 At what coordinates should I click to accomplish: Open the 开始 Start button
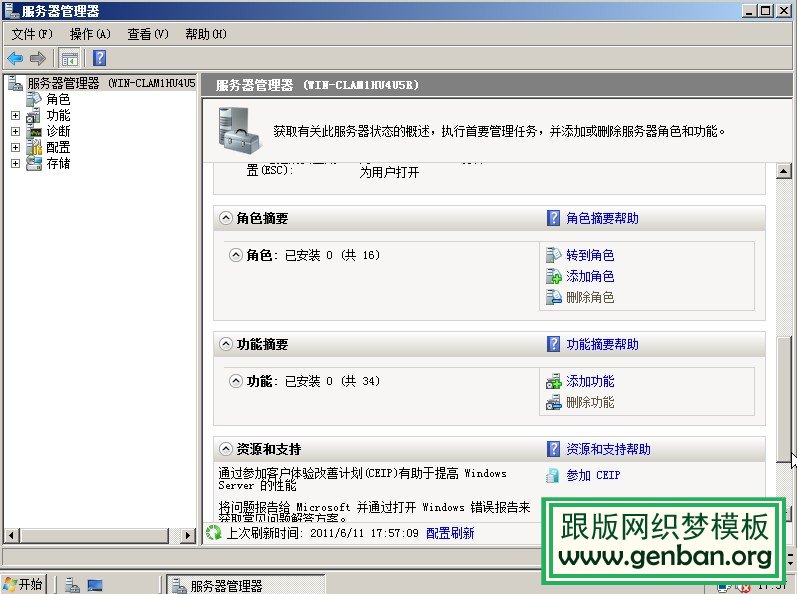(x=24, y=584)
